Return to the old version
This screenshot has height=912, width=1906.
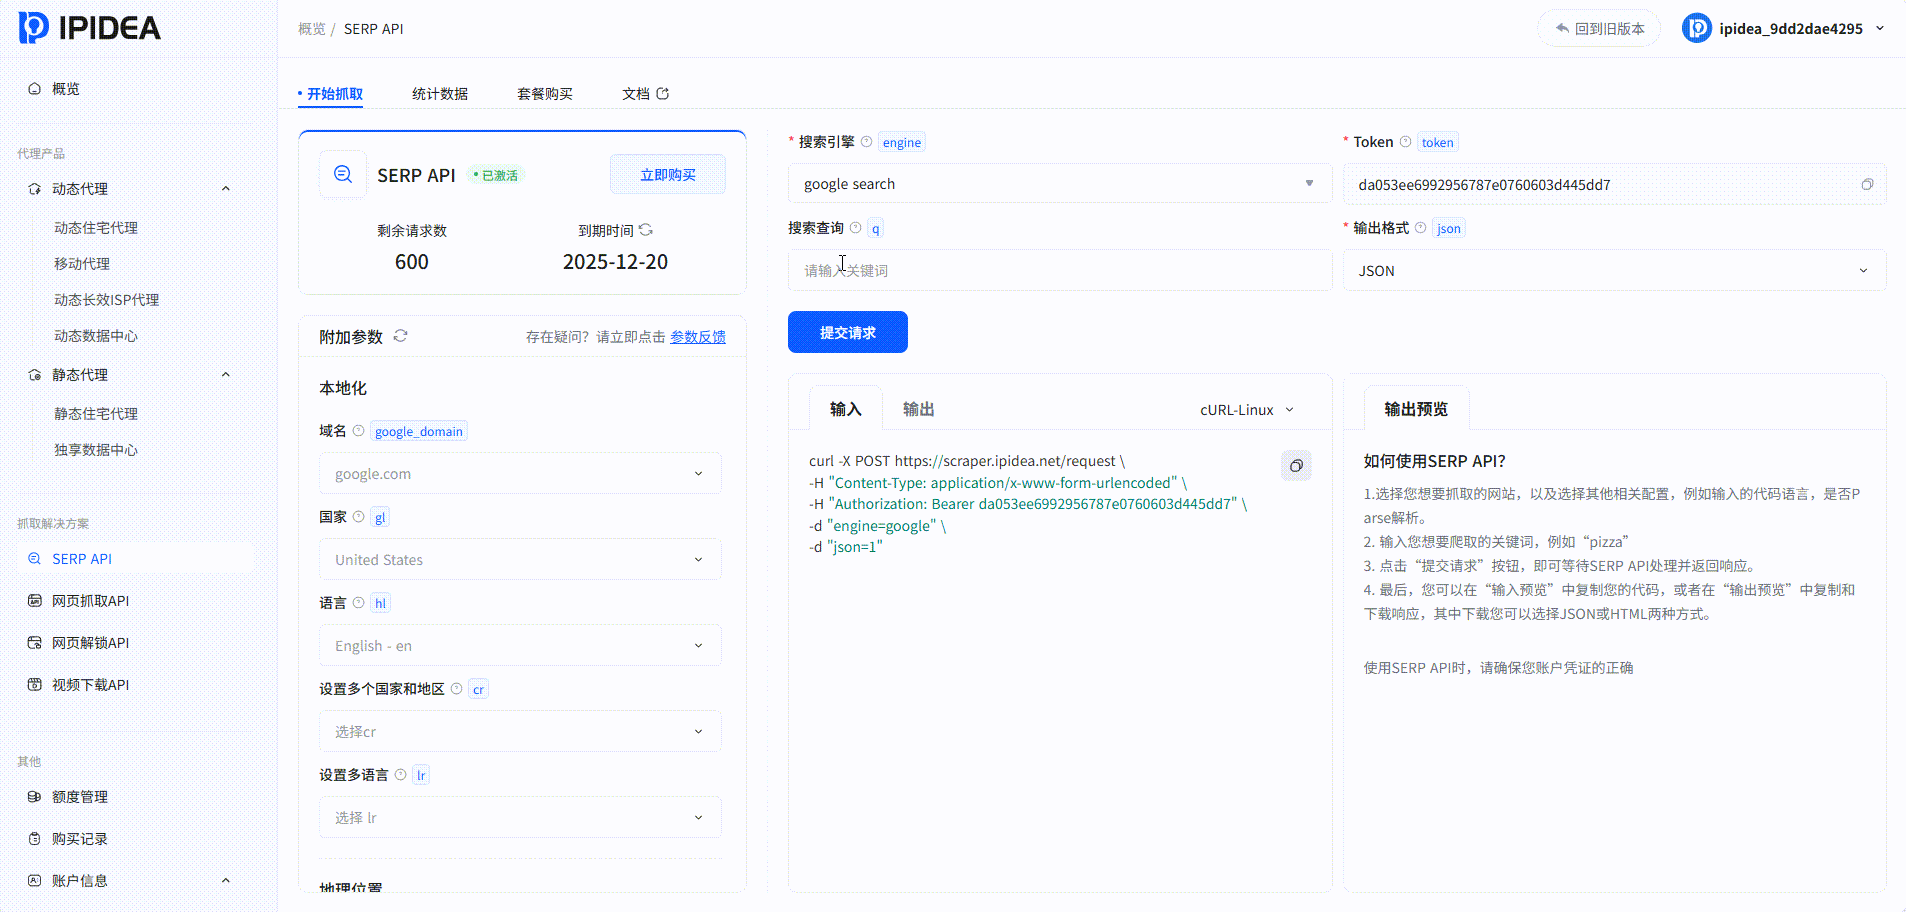click(x=1599, y=28)
